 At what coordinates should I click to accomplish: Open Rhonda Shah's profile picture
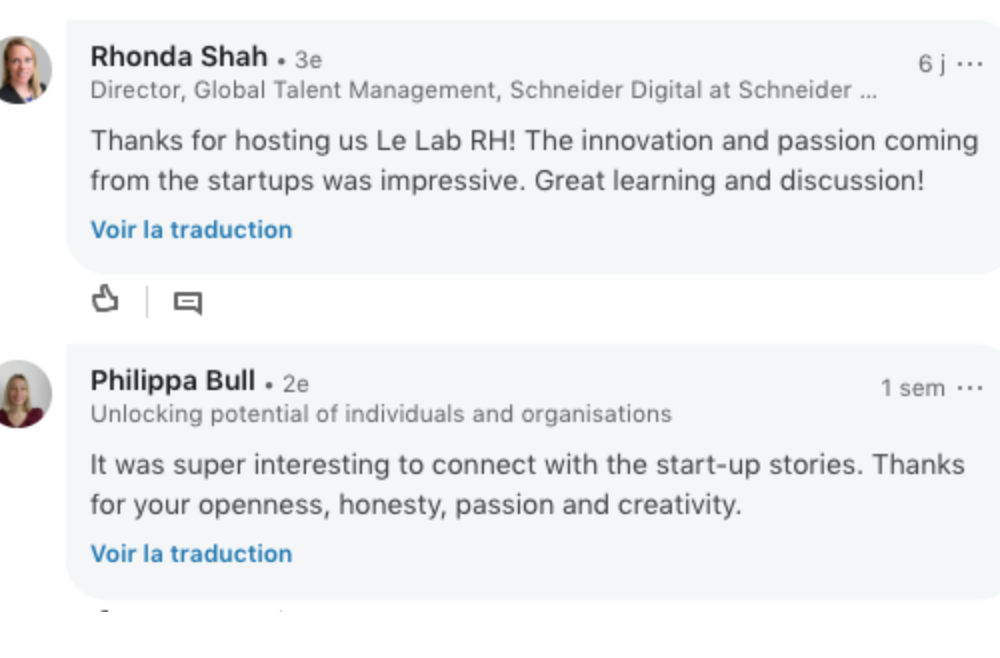[25, 70]
